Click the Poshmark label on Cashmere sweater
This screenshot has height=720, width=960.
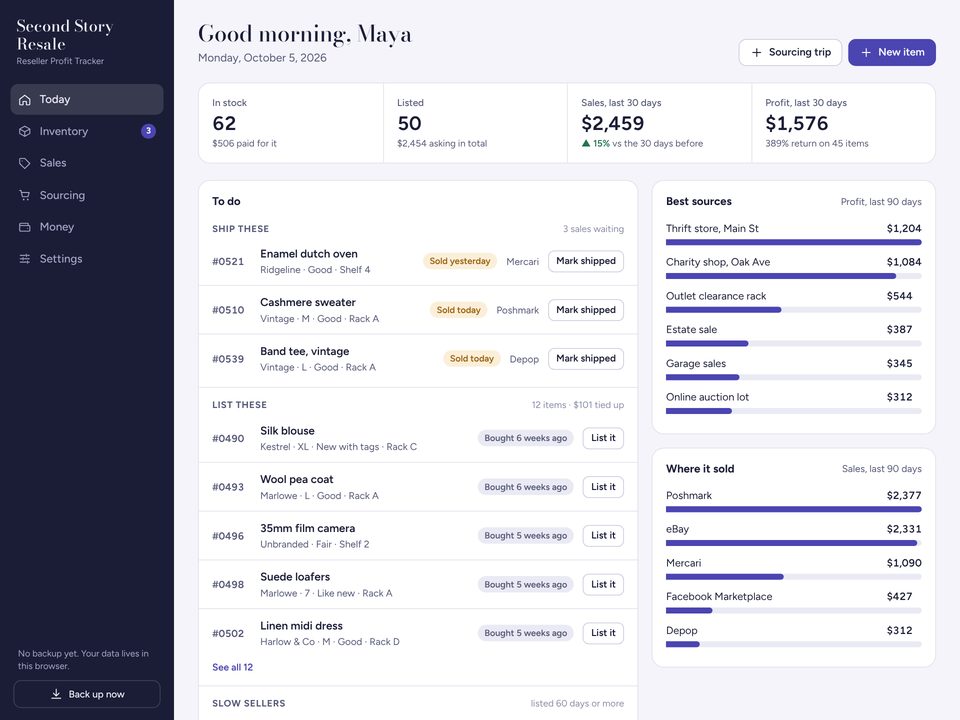(x=517, y=310)
